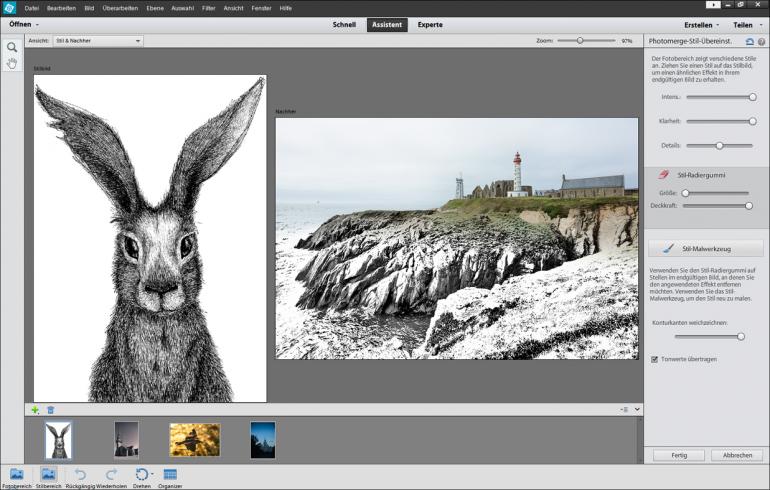Open the Datei menu

tap(31, 8)
